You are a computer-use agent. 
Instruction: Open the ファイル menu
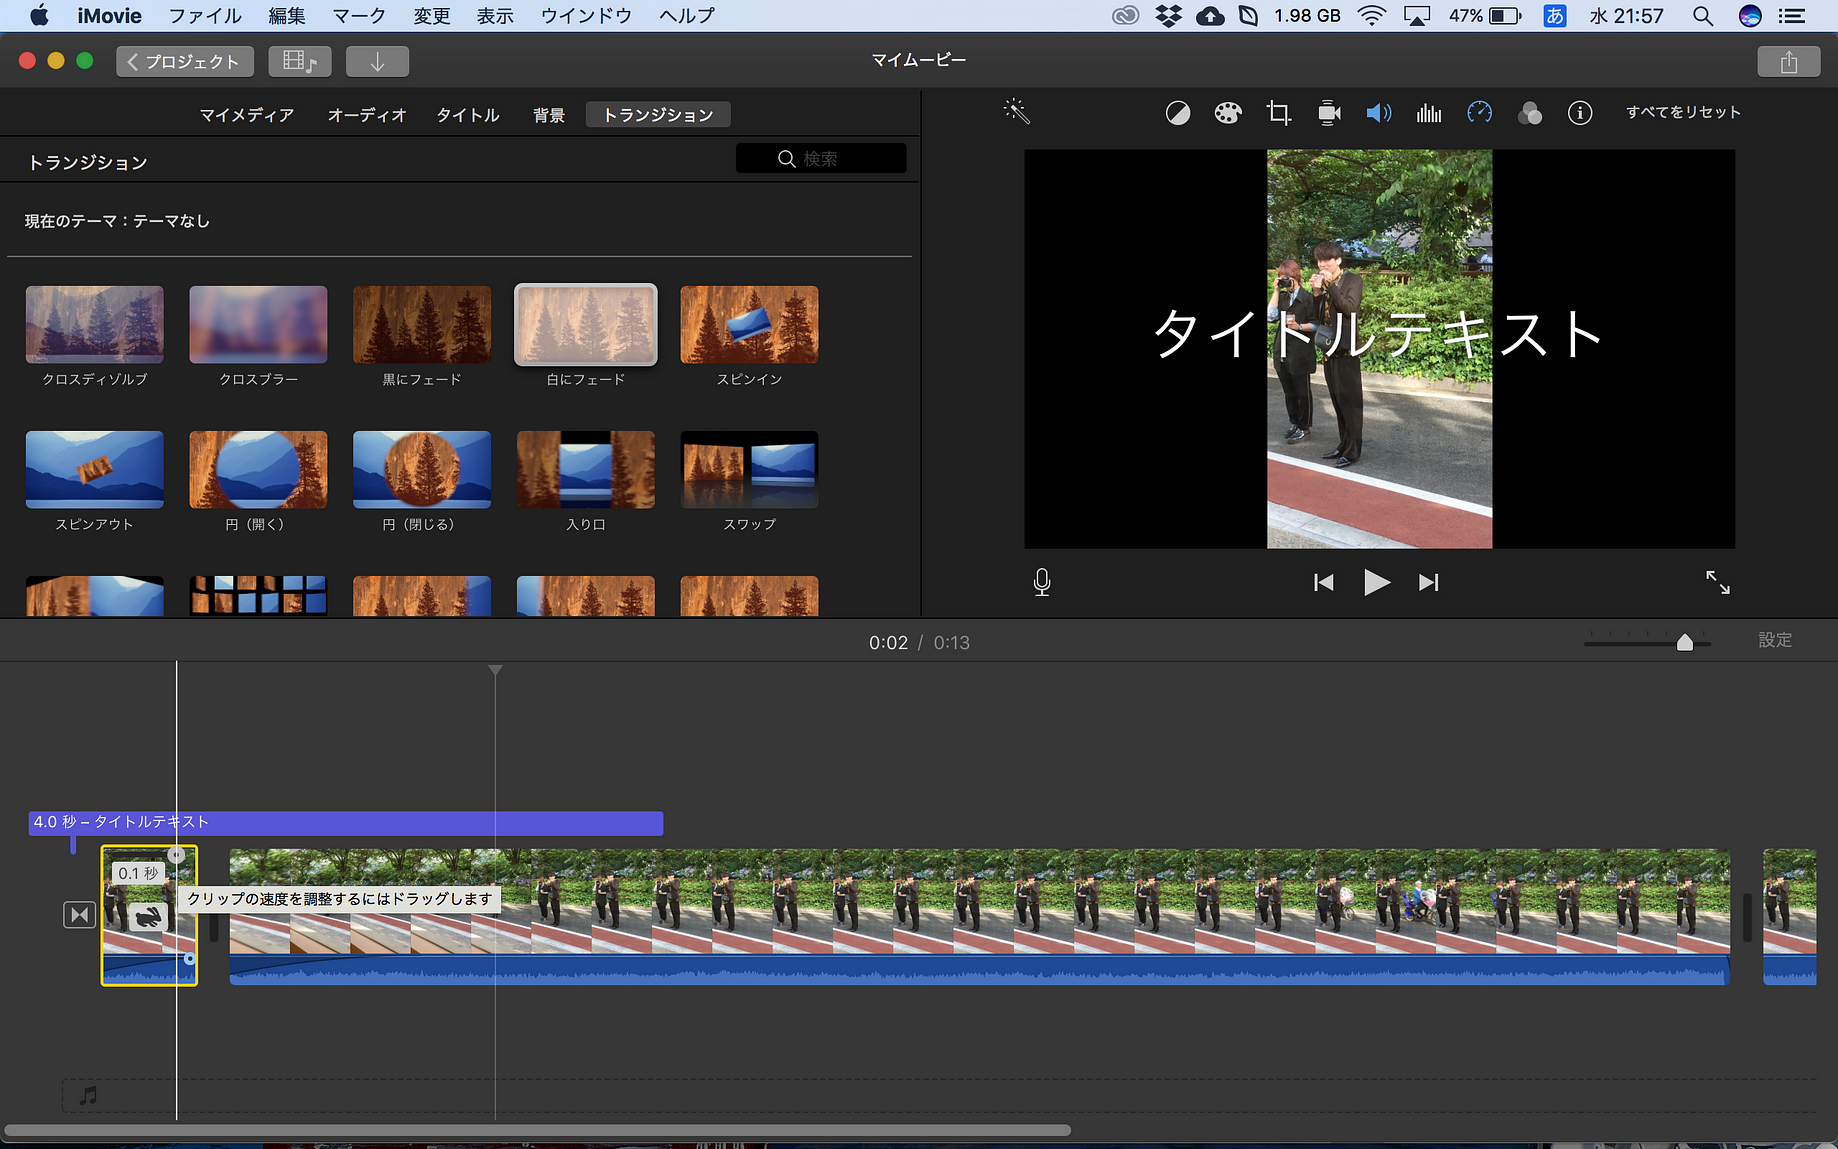205,16
